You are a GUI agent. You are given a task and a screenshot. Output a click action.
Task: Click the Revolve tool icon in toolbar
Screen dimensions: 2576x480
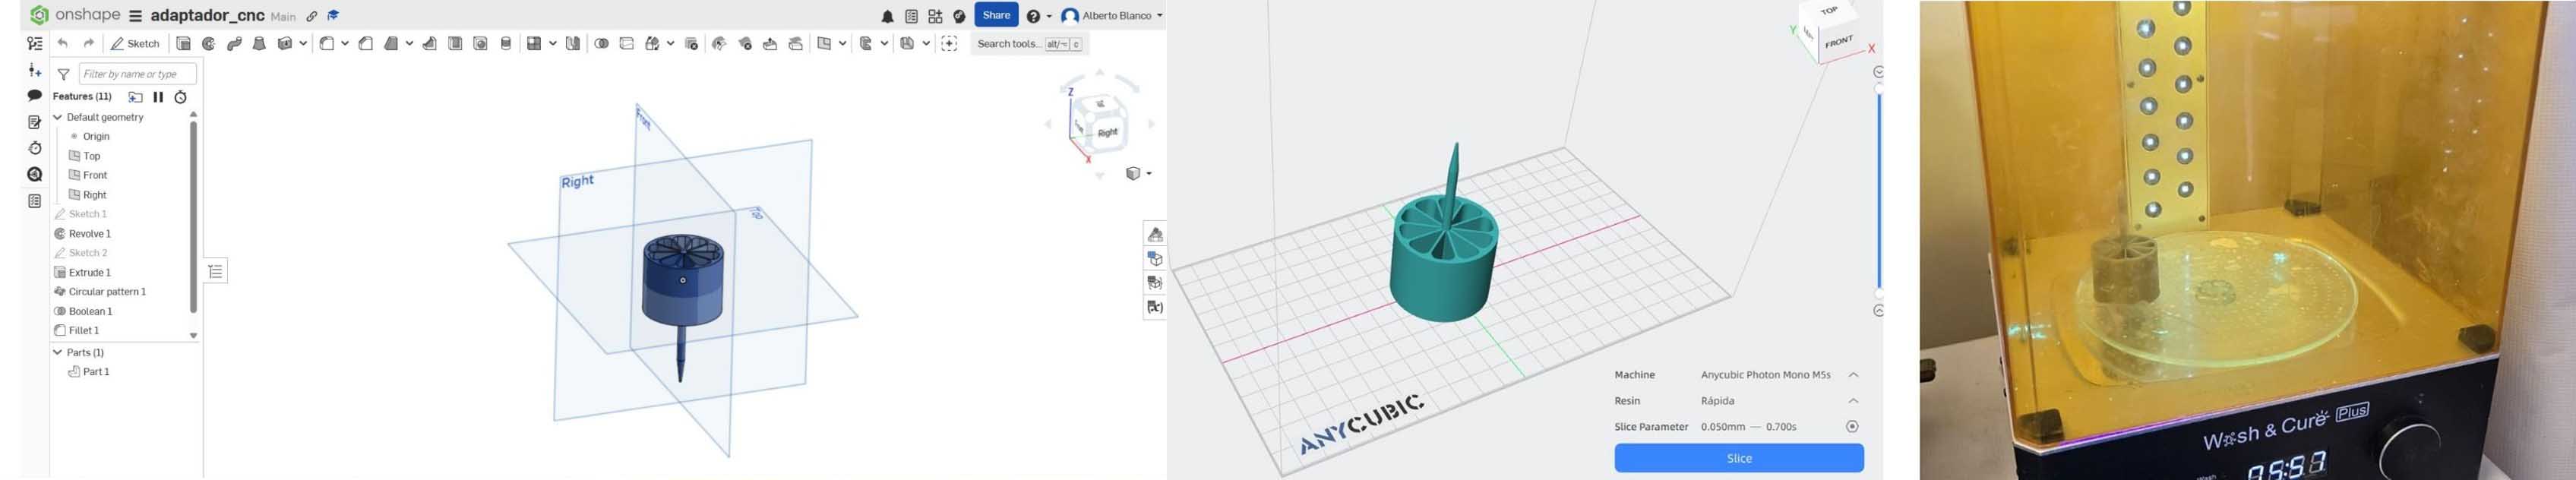tap(209, 44)
